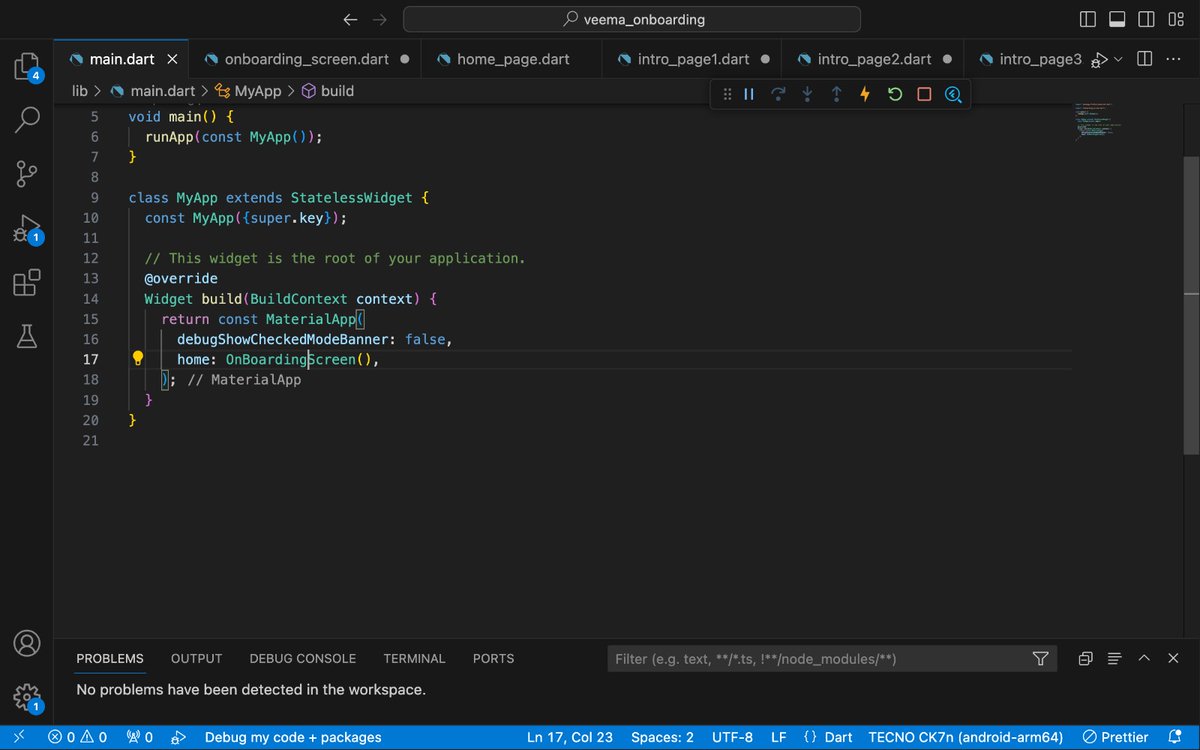Click Step Over in debug toolbar
The height and width of the screenshot is (750, 1200).
(x=778, y=94)
